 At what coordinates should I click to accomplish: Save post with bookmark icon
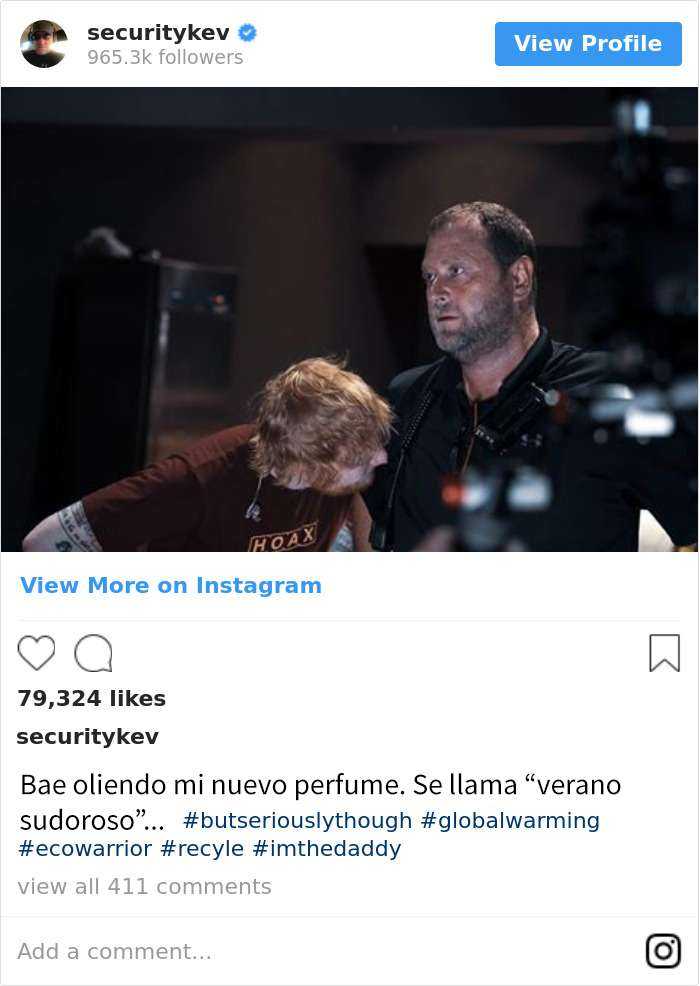point(665,653)
